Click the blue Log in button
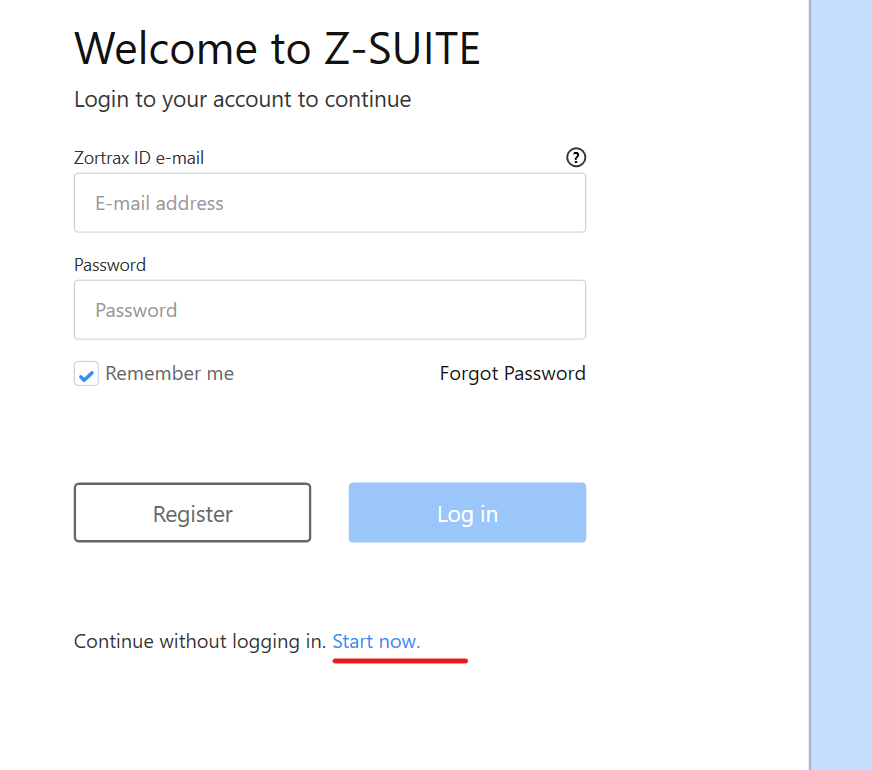The width and height of the screenshot is (872, 770). point(467,513)
